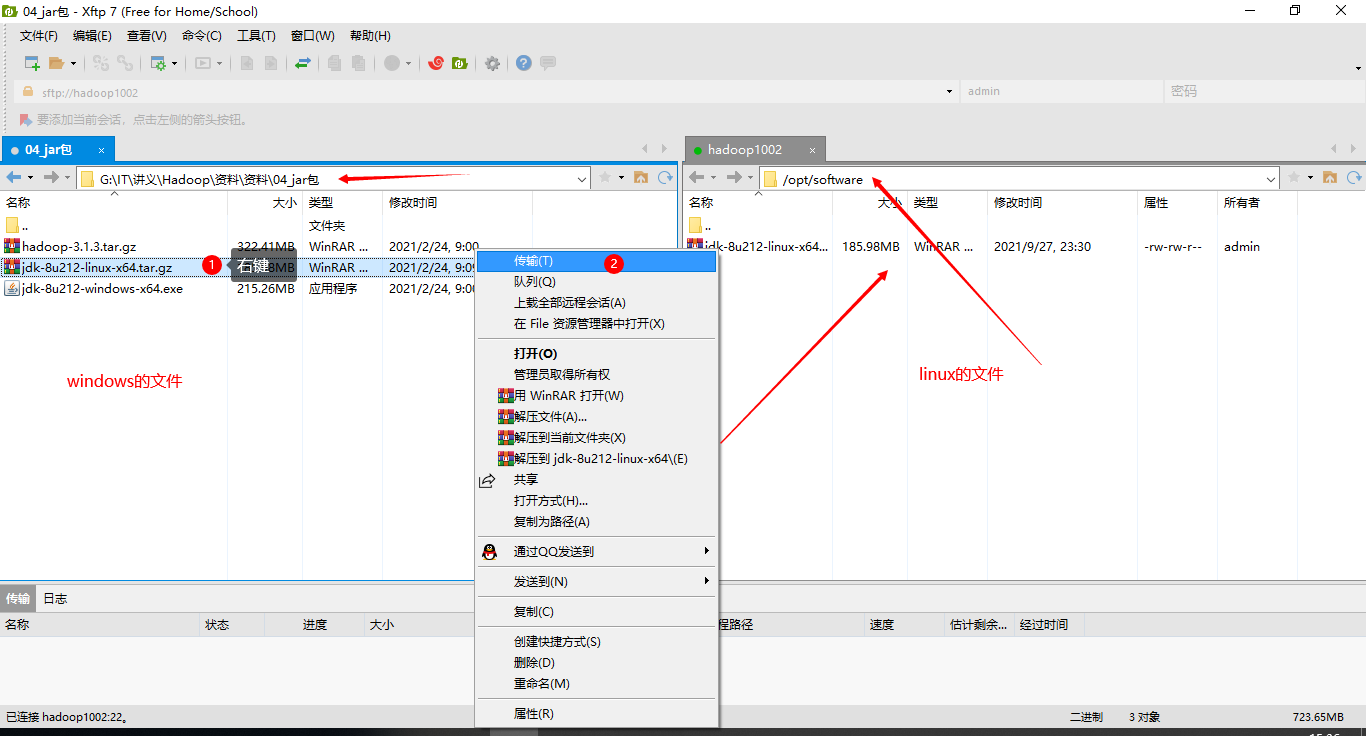This screenshot has height=736, width=1366.
Task: Close the hadoop1002 tab
Action: click(813, 150)
